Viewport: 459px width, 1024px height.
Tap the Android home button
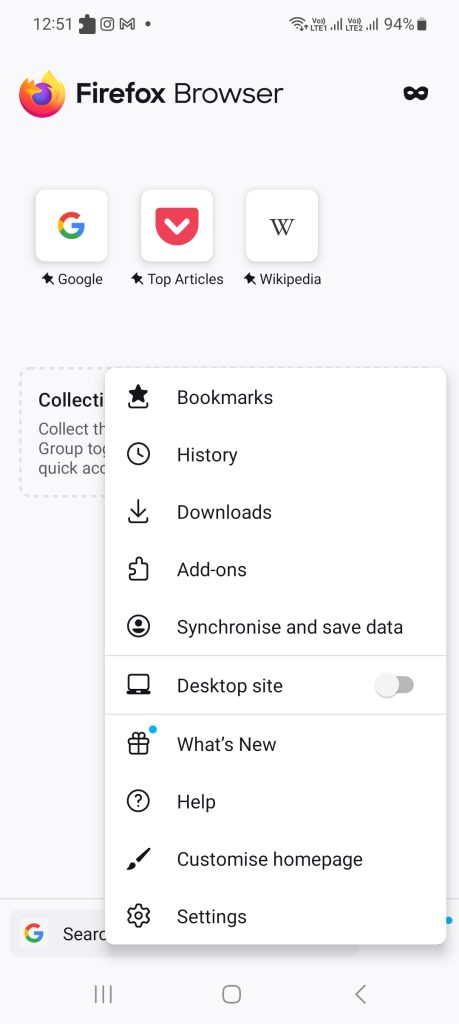point(231,994)
